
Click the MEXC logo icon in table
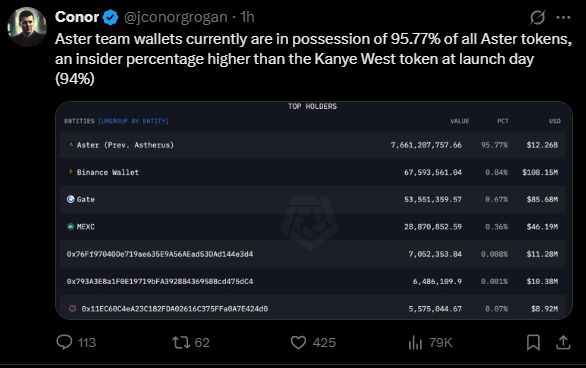point(70,226)
